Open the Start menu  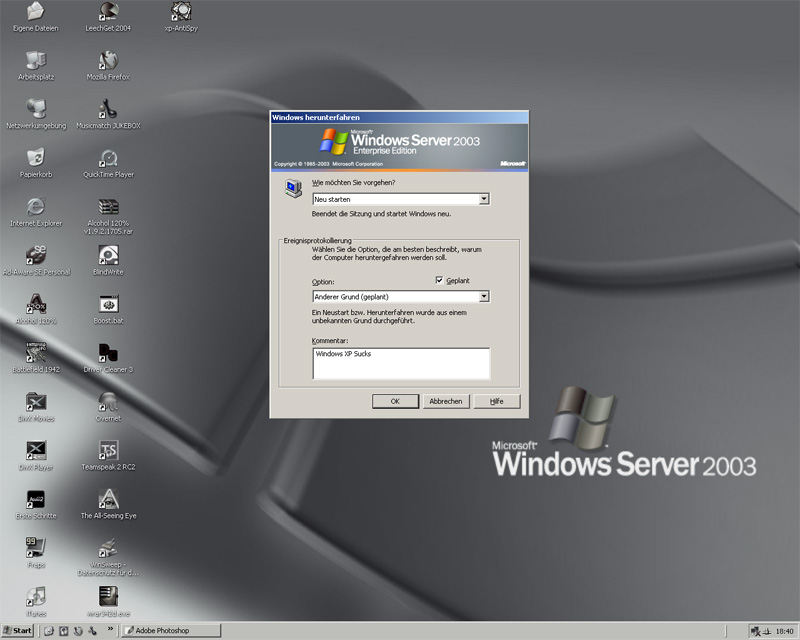click(18, 630)
